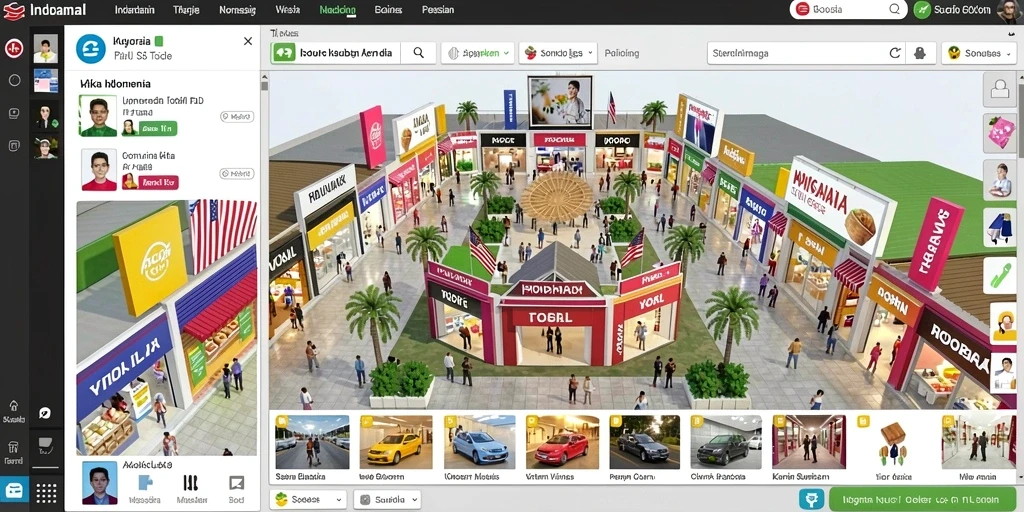Click the refresh icon in the Sterainimaga field
This screenshot has width=1024, height=512.
tap(894, 54)
